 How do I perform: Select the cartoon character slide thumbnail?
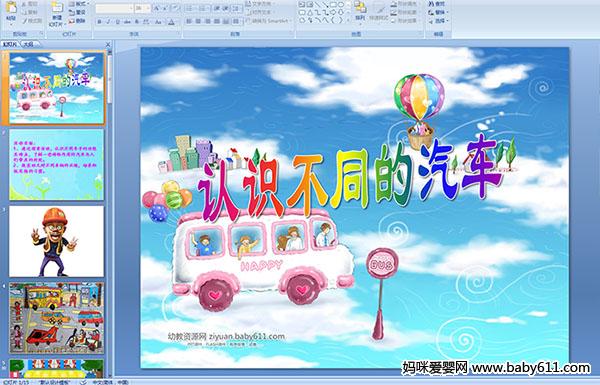coord(56,241)
